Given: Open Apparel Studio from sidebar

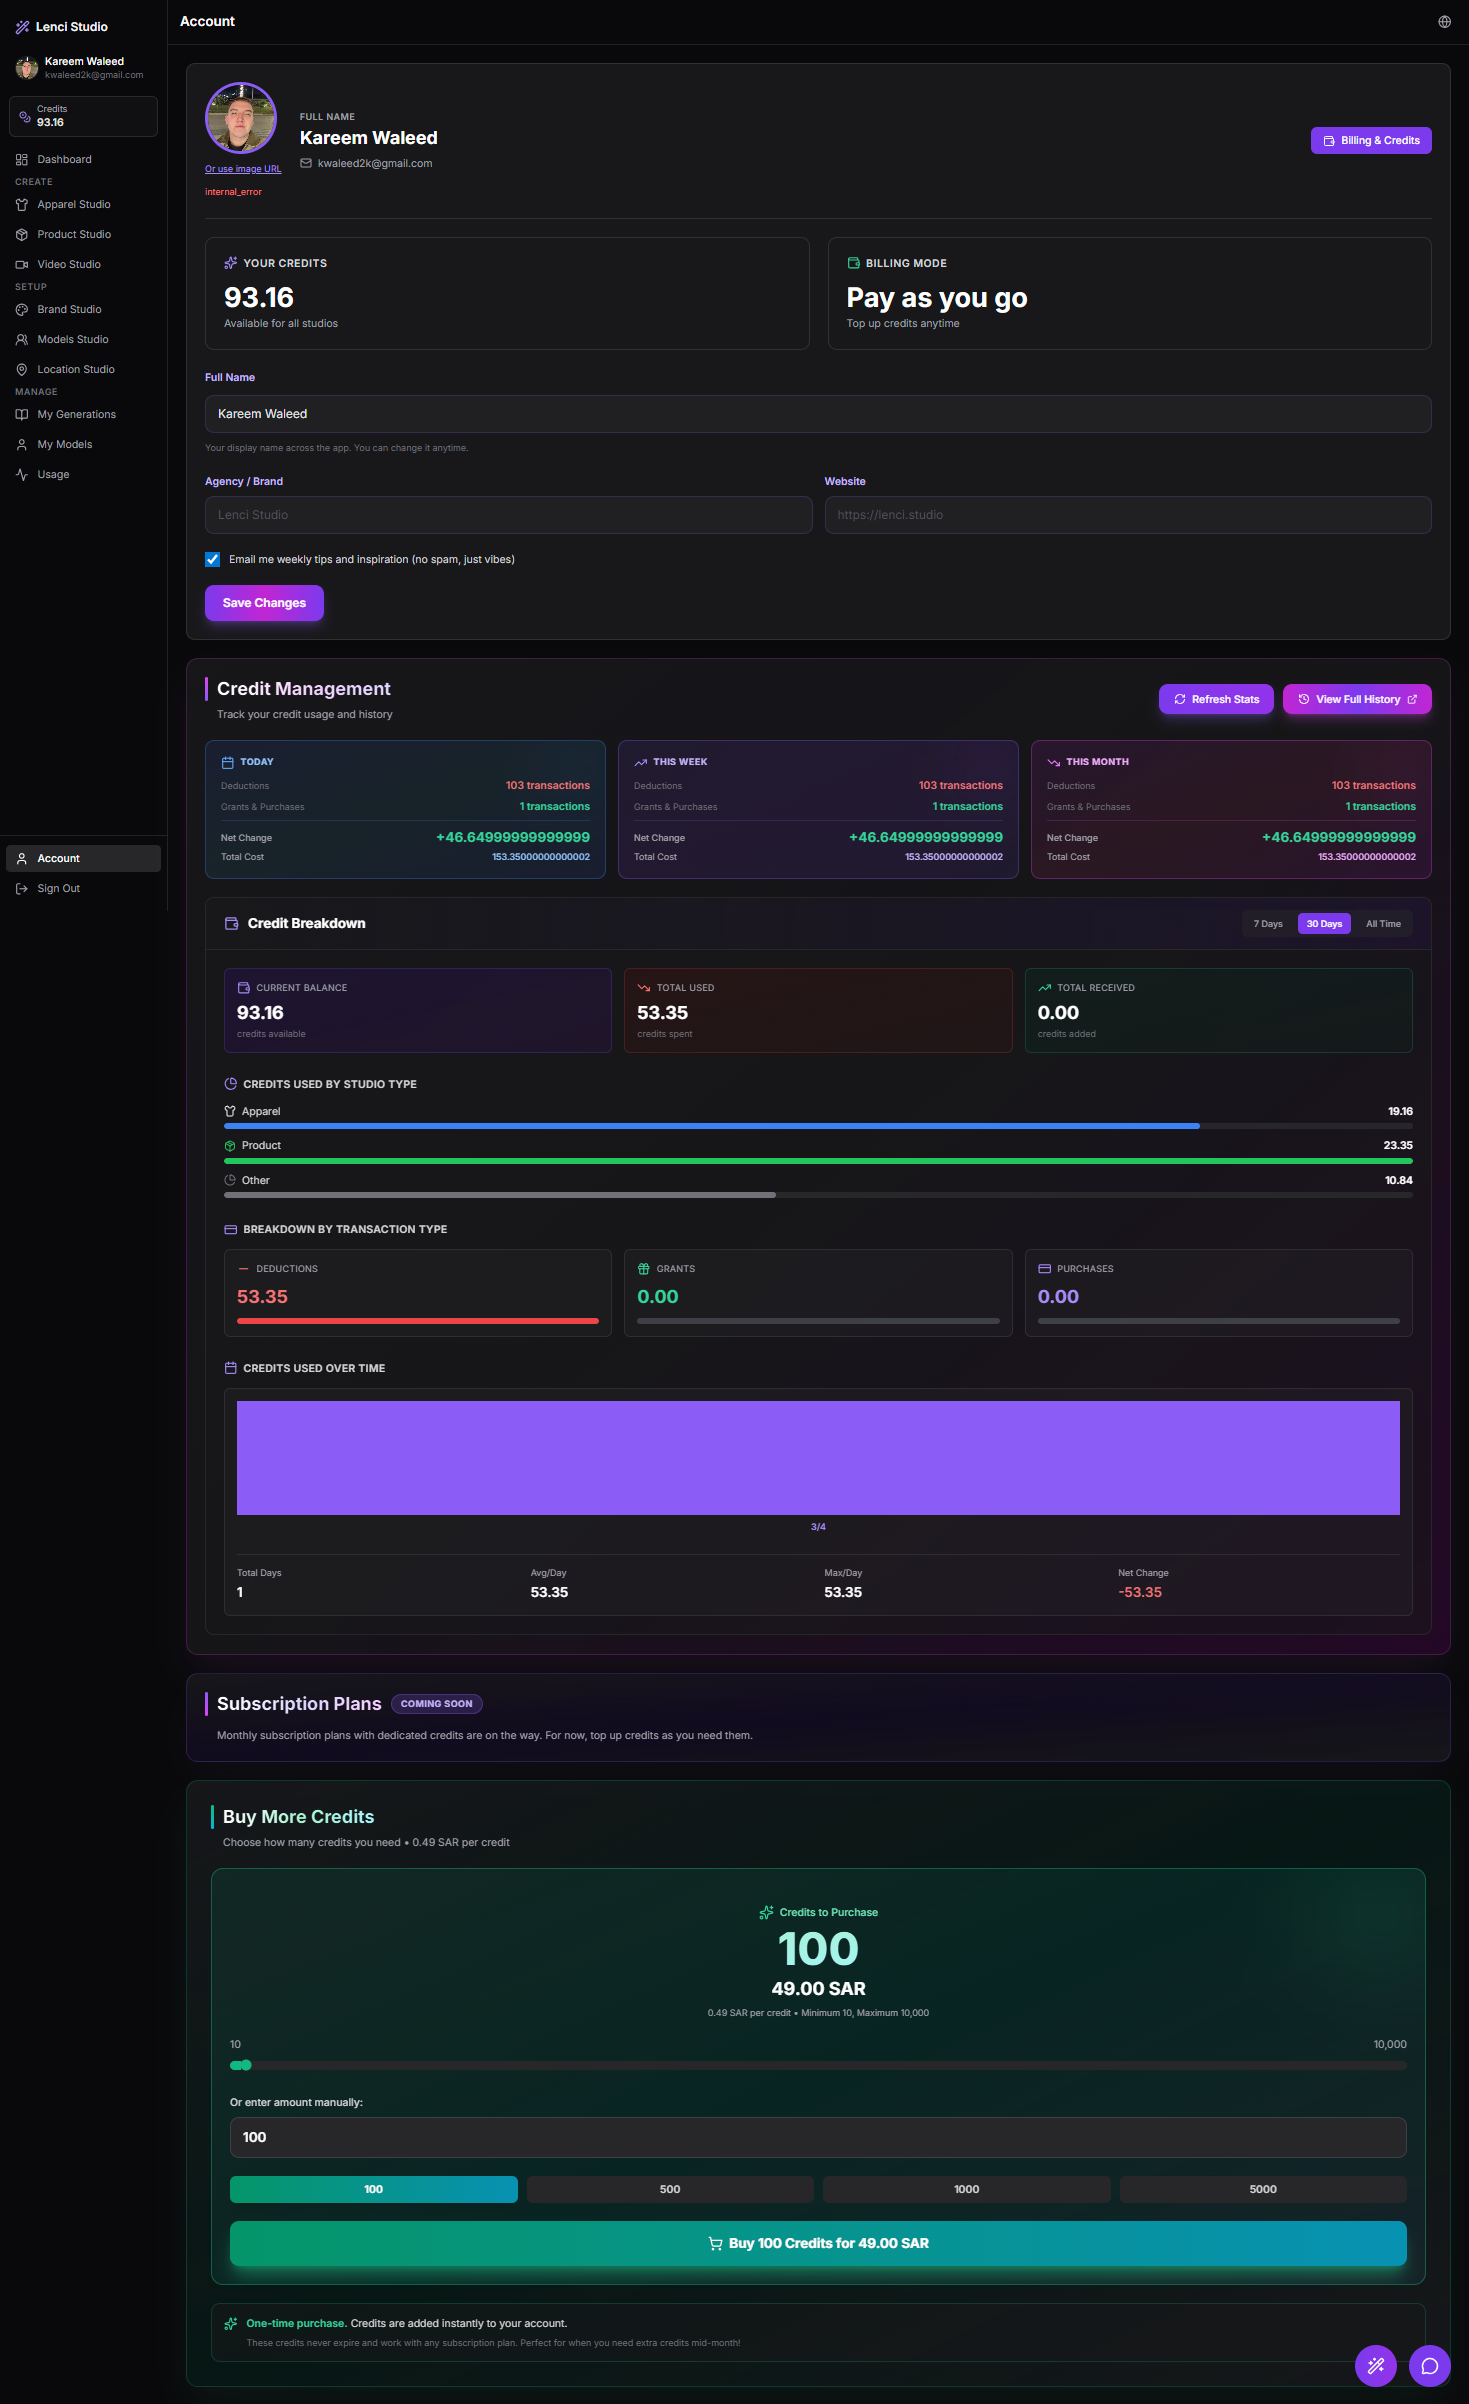Looking at the screenshot, I should click(x=73, y=204).
